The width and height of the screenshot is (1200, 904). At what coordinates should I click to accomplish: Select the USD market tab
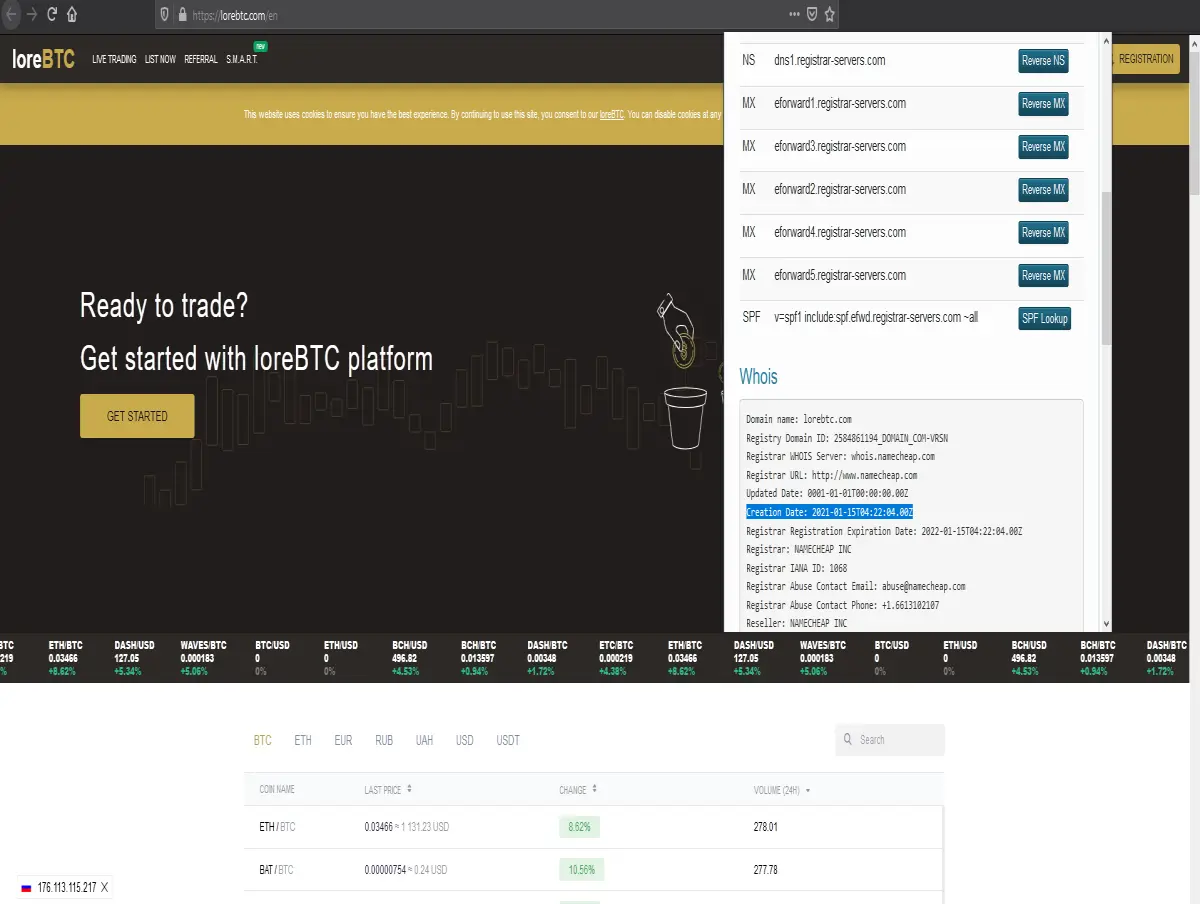[x=465, y=741]
